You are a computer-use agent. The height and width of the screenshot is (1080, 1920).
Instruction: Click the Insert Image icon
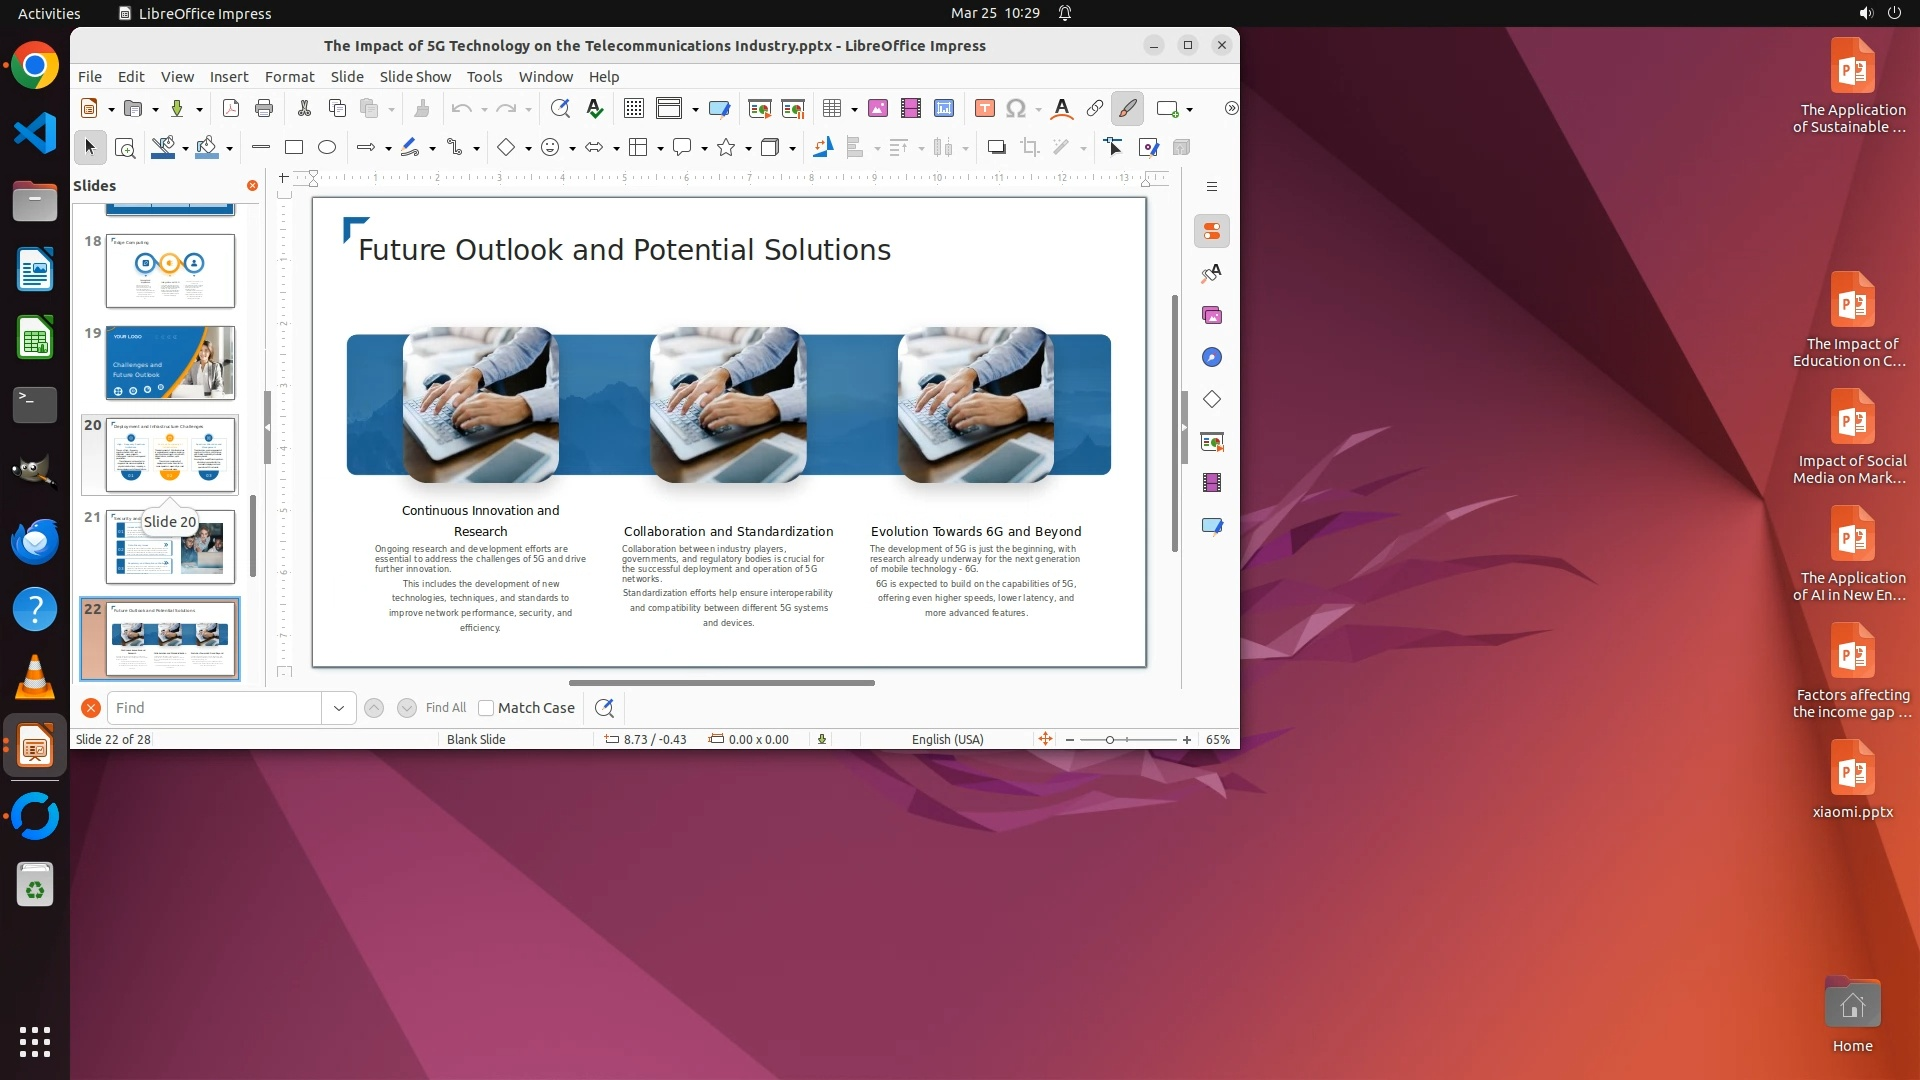[x=878, y=108]
